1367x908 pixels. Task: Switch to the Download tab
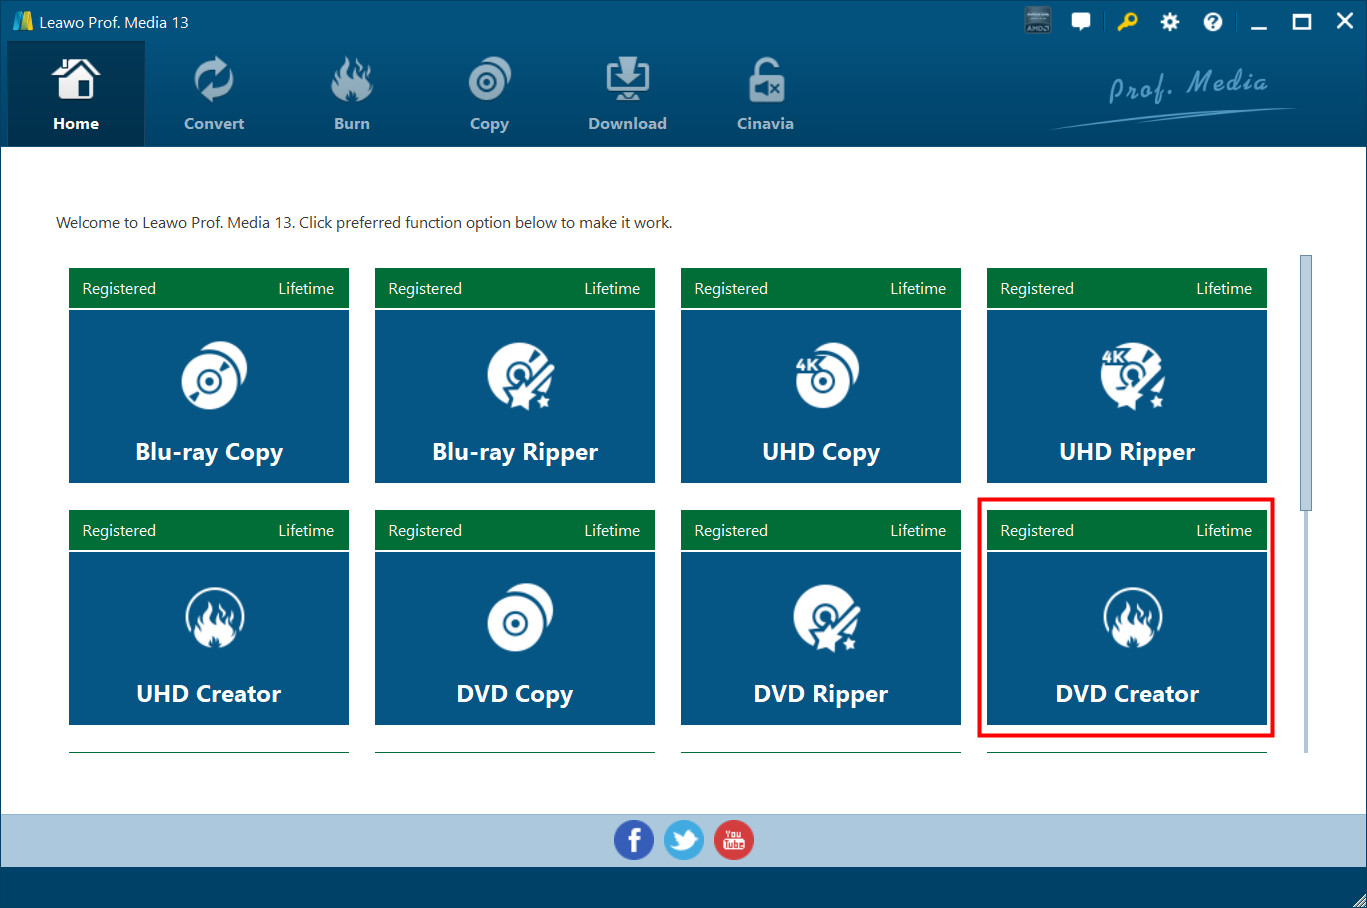[627, 96]
